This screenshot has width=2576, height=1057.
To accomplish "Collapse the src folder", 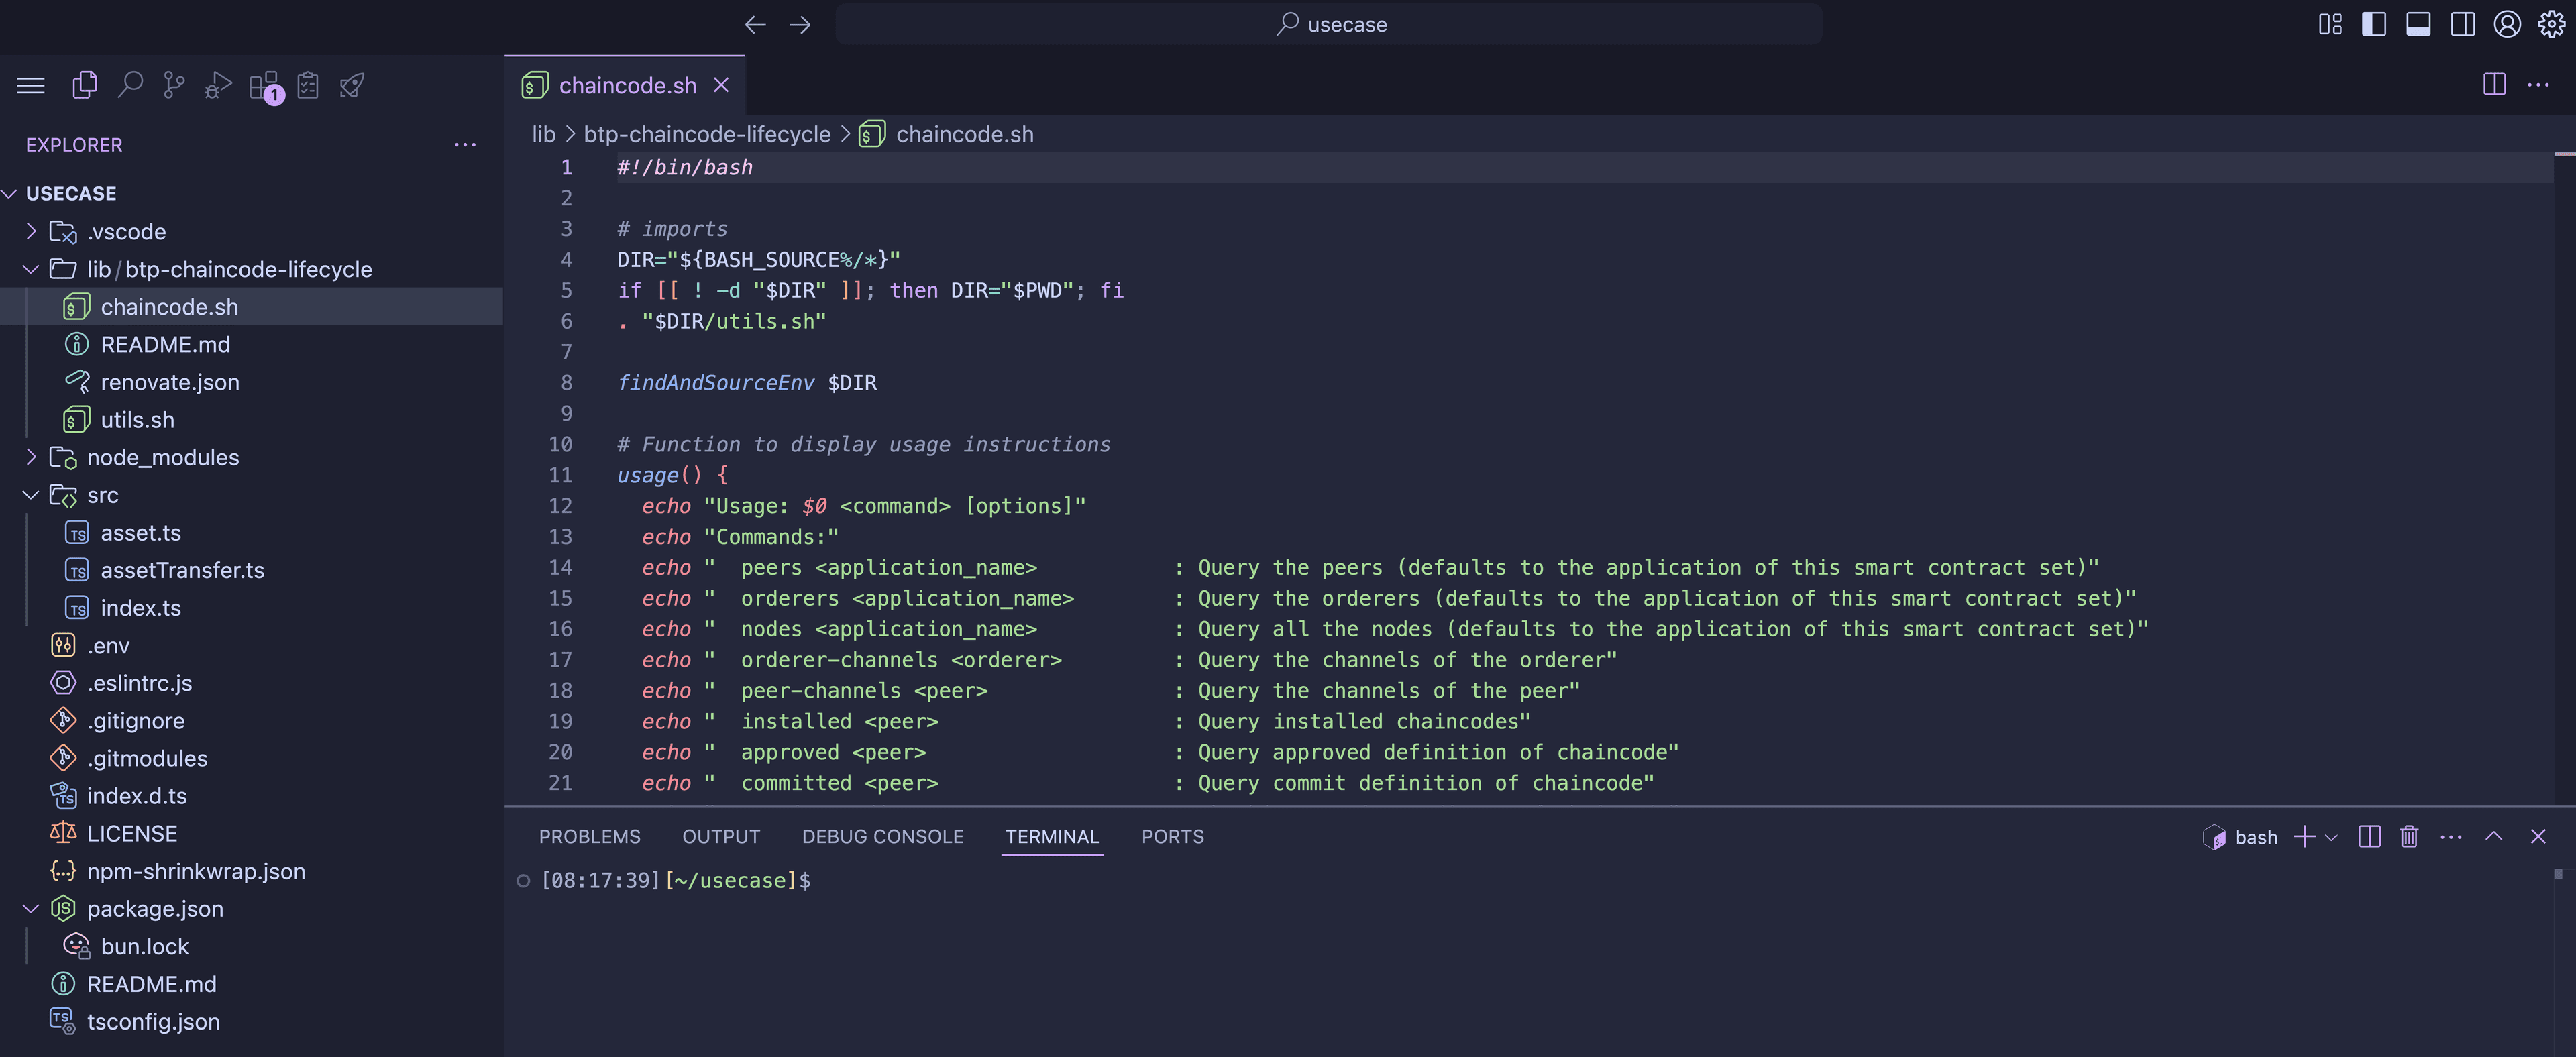I will click(31, 496).
